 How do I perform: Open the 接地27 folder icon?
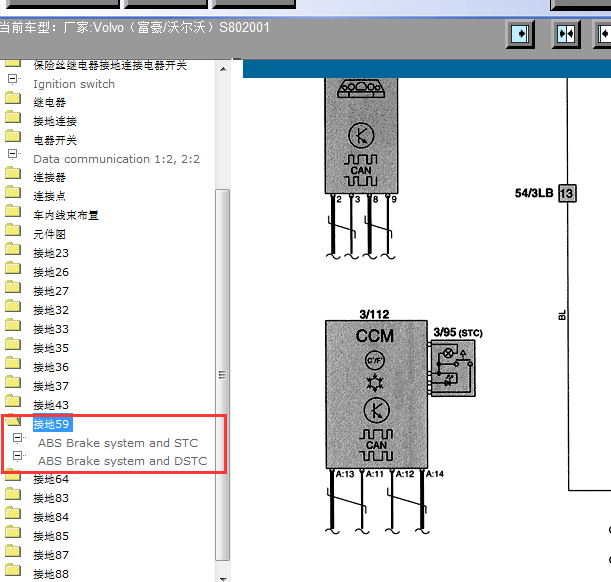click(x=13, y=287)
